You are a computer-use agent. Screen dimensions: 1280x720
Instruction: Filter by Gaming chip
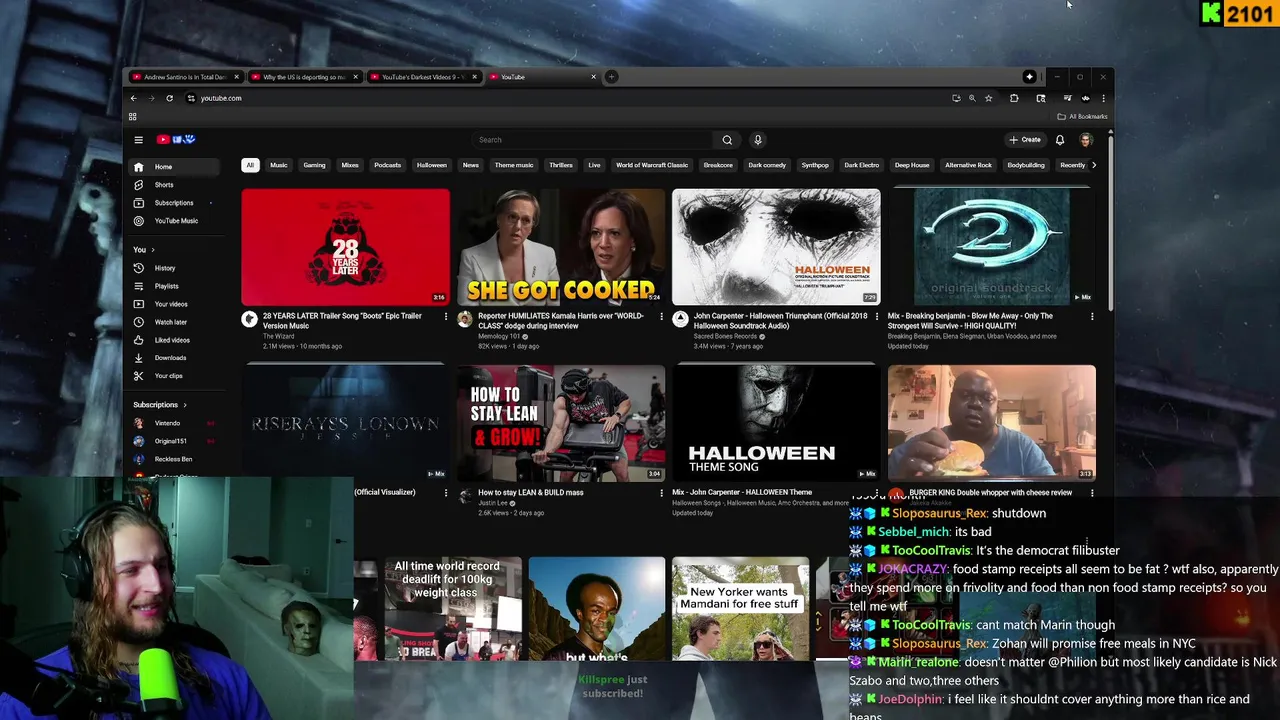click(x=314, y=165)
